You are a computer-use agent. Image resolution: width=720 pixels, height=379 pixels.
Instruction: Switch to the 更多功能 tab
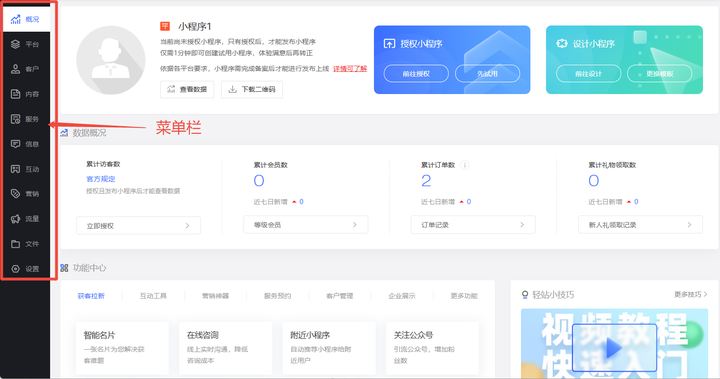[x=464, y=296]
